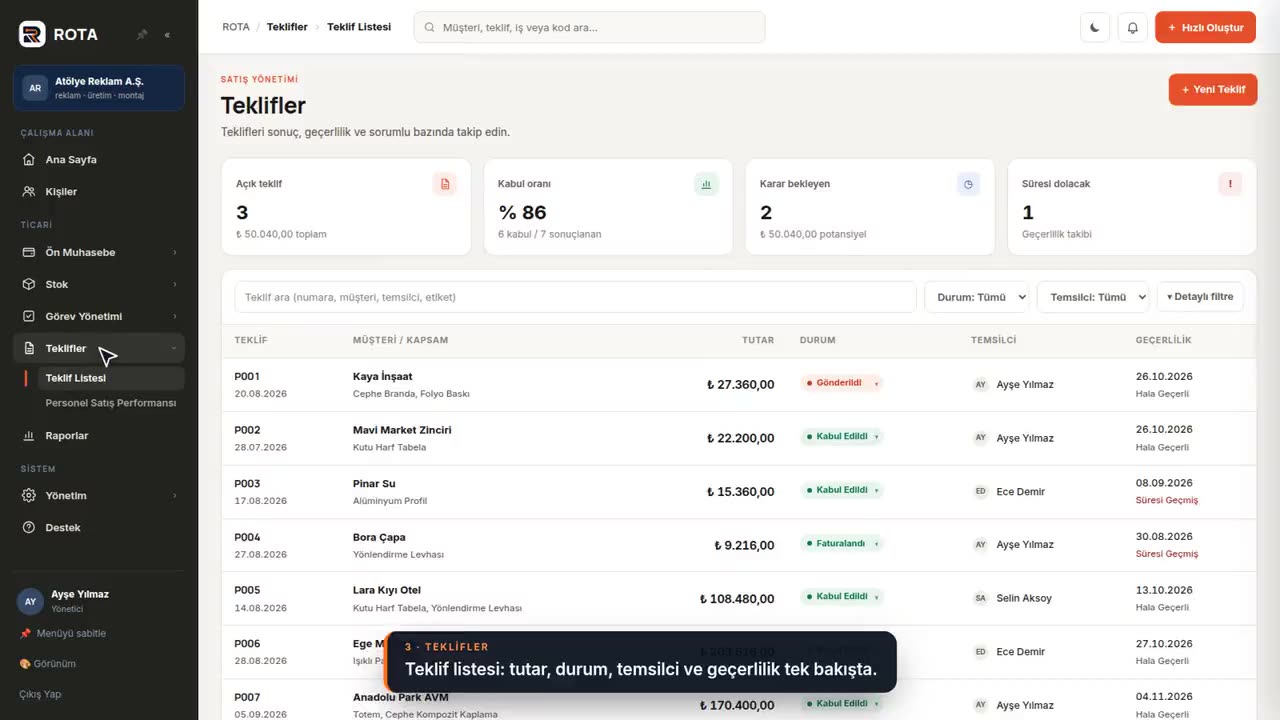Expand the Stok sidebar section
The height and width of the screenshot is (720, 1280).
(x=99, y=285)
